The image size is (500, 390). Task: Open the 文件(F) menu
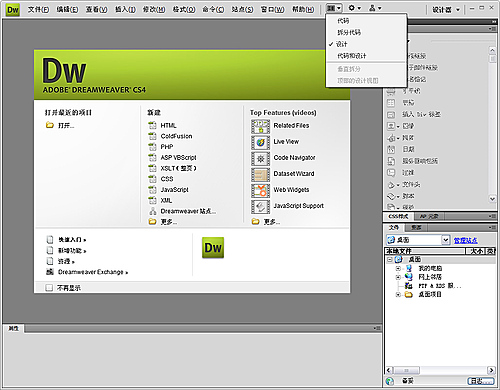click(x=38, y=9)
